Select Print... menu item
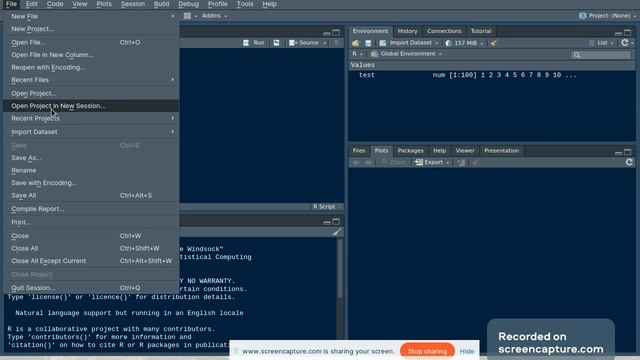This screenshot has width=640, height=360. pyautogui.click(x=91, y=222)
